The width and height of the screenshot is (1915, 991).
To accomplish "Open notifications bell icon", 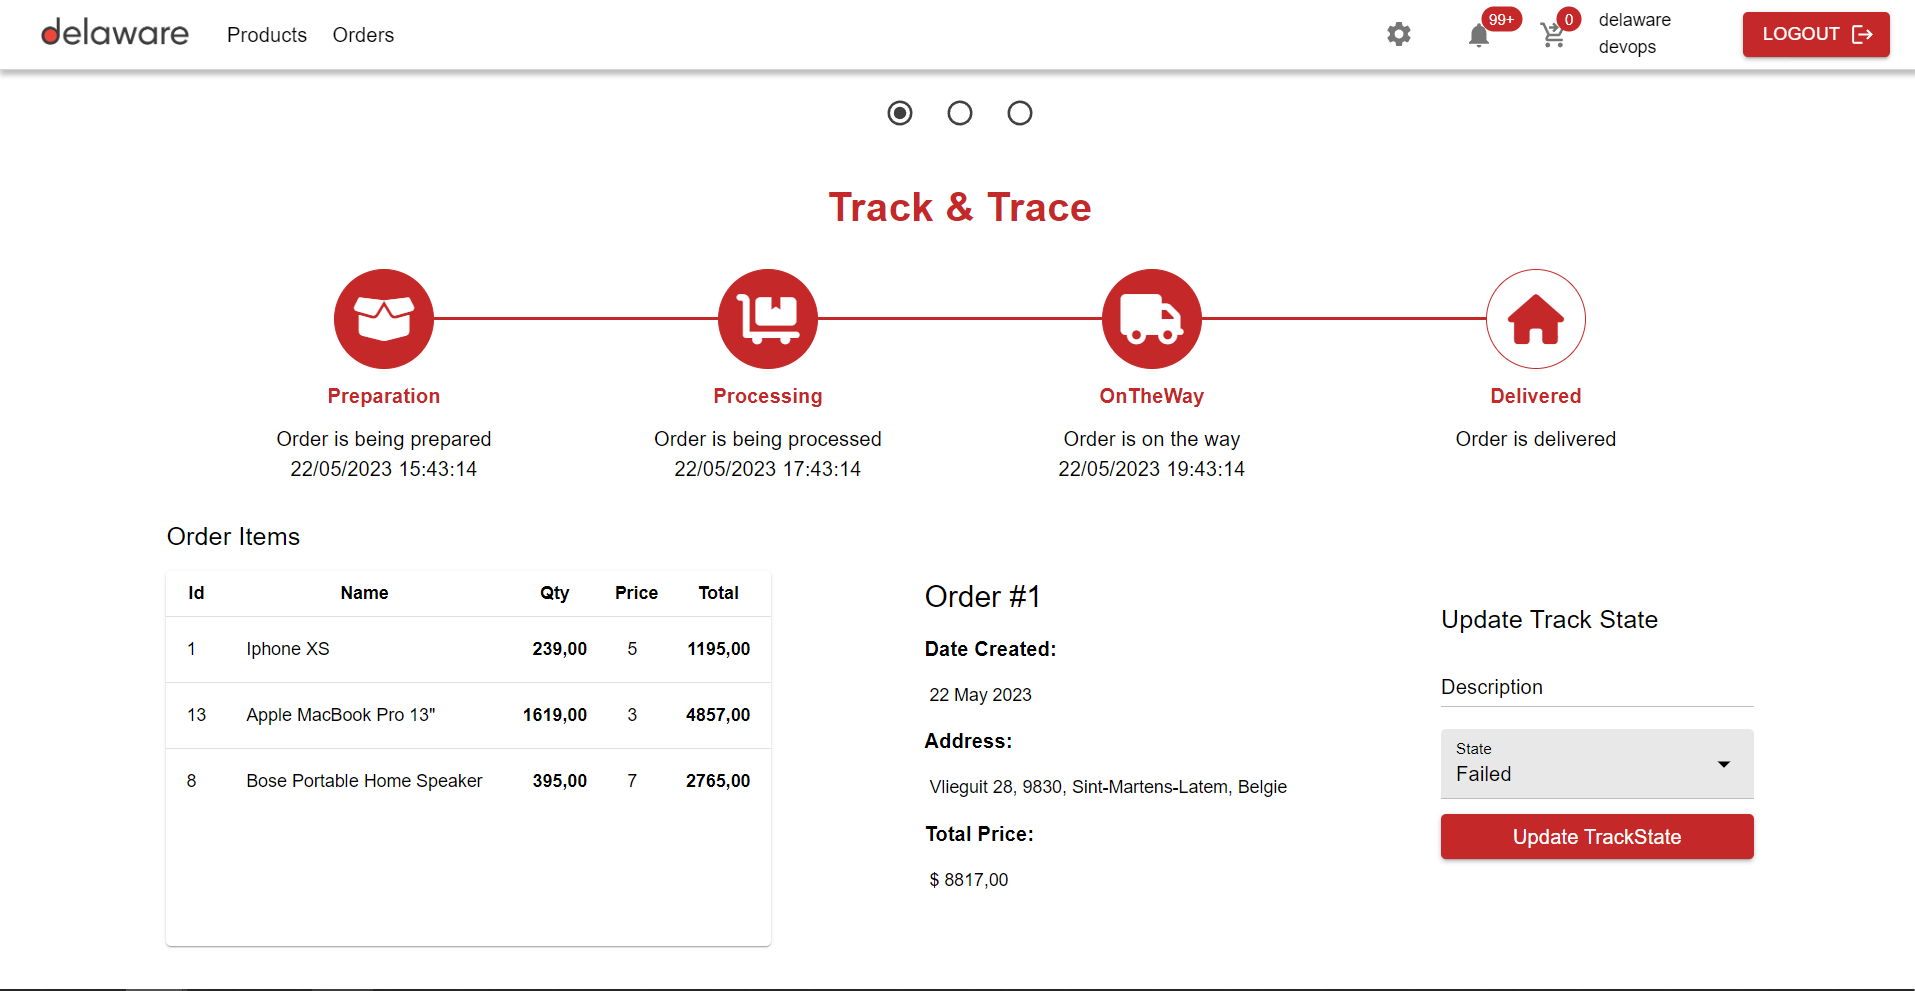I will pyautogui.click(x=1478, y=36).
